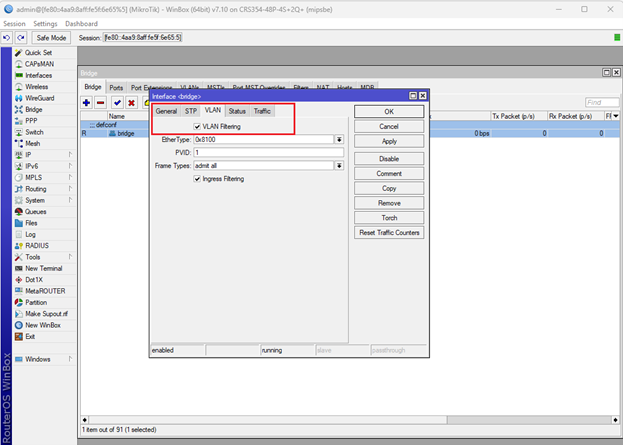The image size is (623, 445).
Task: Switch to General tab in Interface dialog
Action: click(166, 111)
